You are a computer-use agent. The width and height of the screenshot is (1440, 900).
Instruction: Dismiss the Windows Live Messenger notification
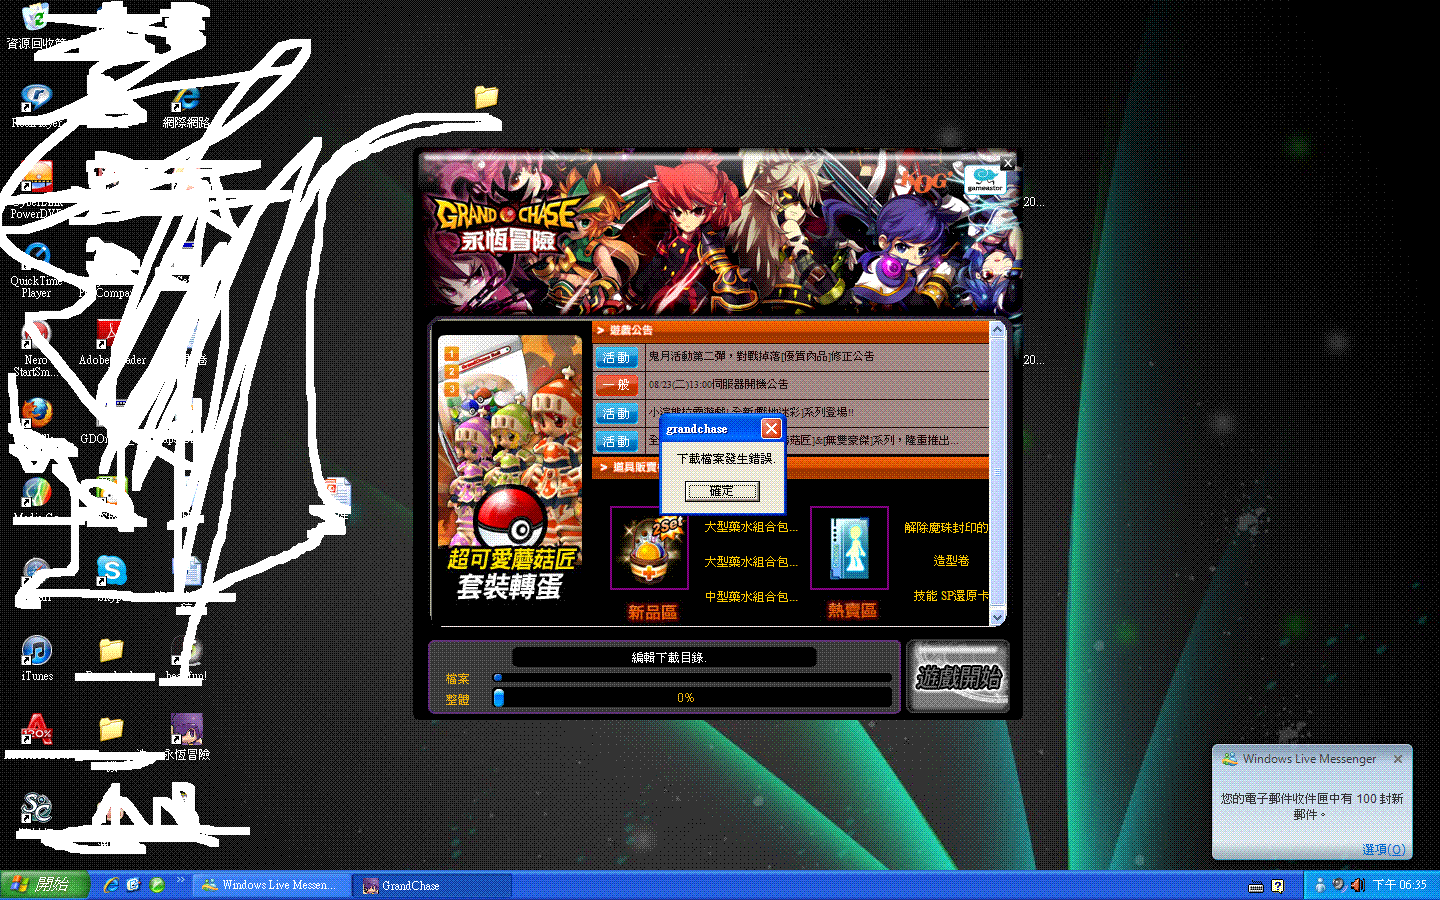coord(1398,759)
